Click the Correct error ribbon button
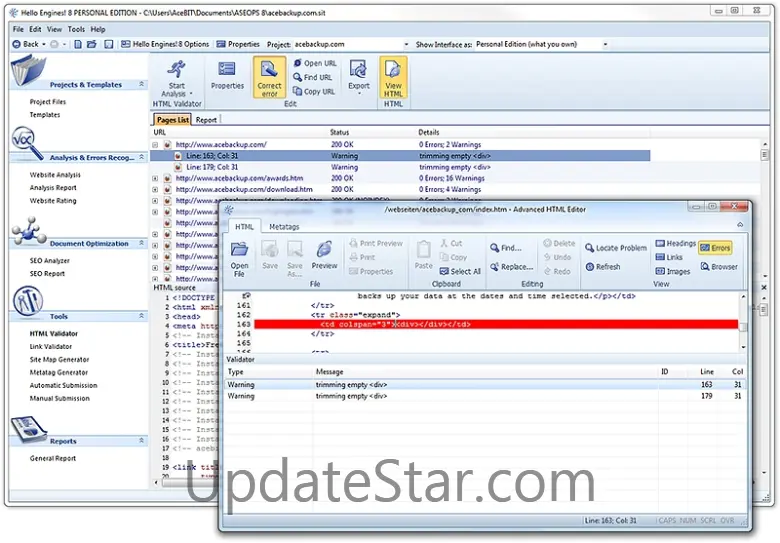Screen dimensions: 780x543 269,77
